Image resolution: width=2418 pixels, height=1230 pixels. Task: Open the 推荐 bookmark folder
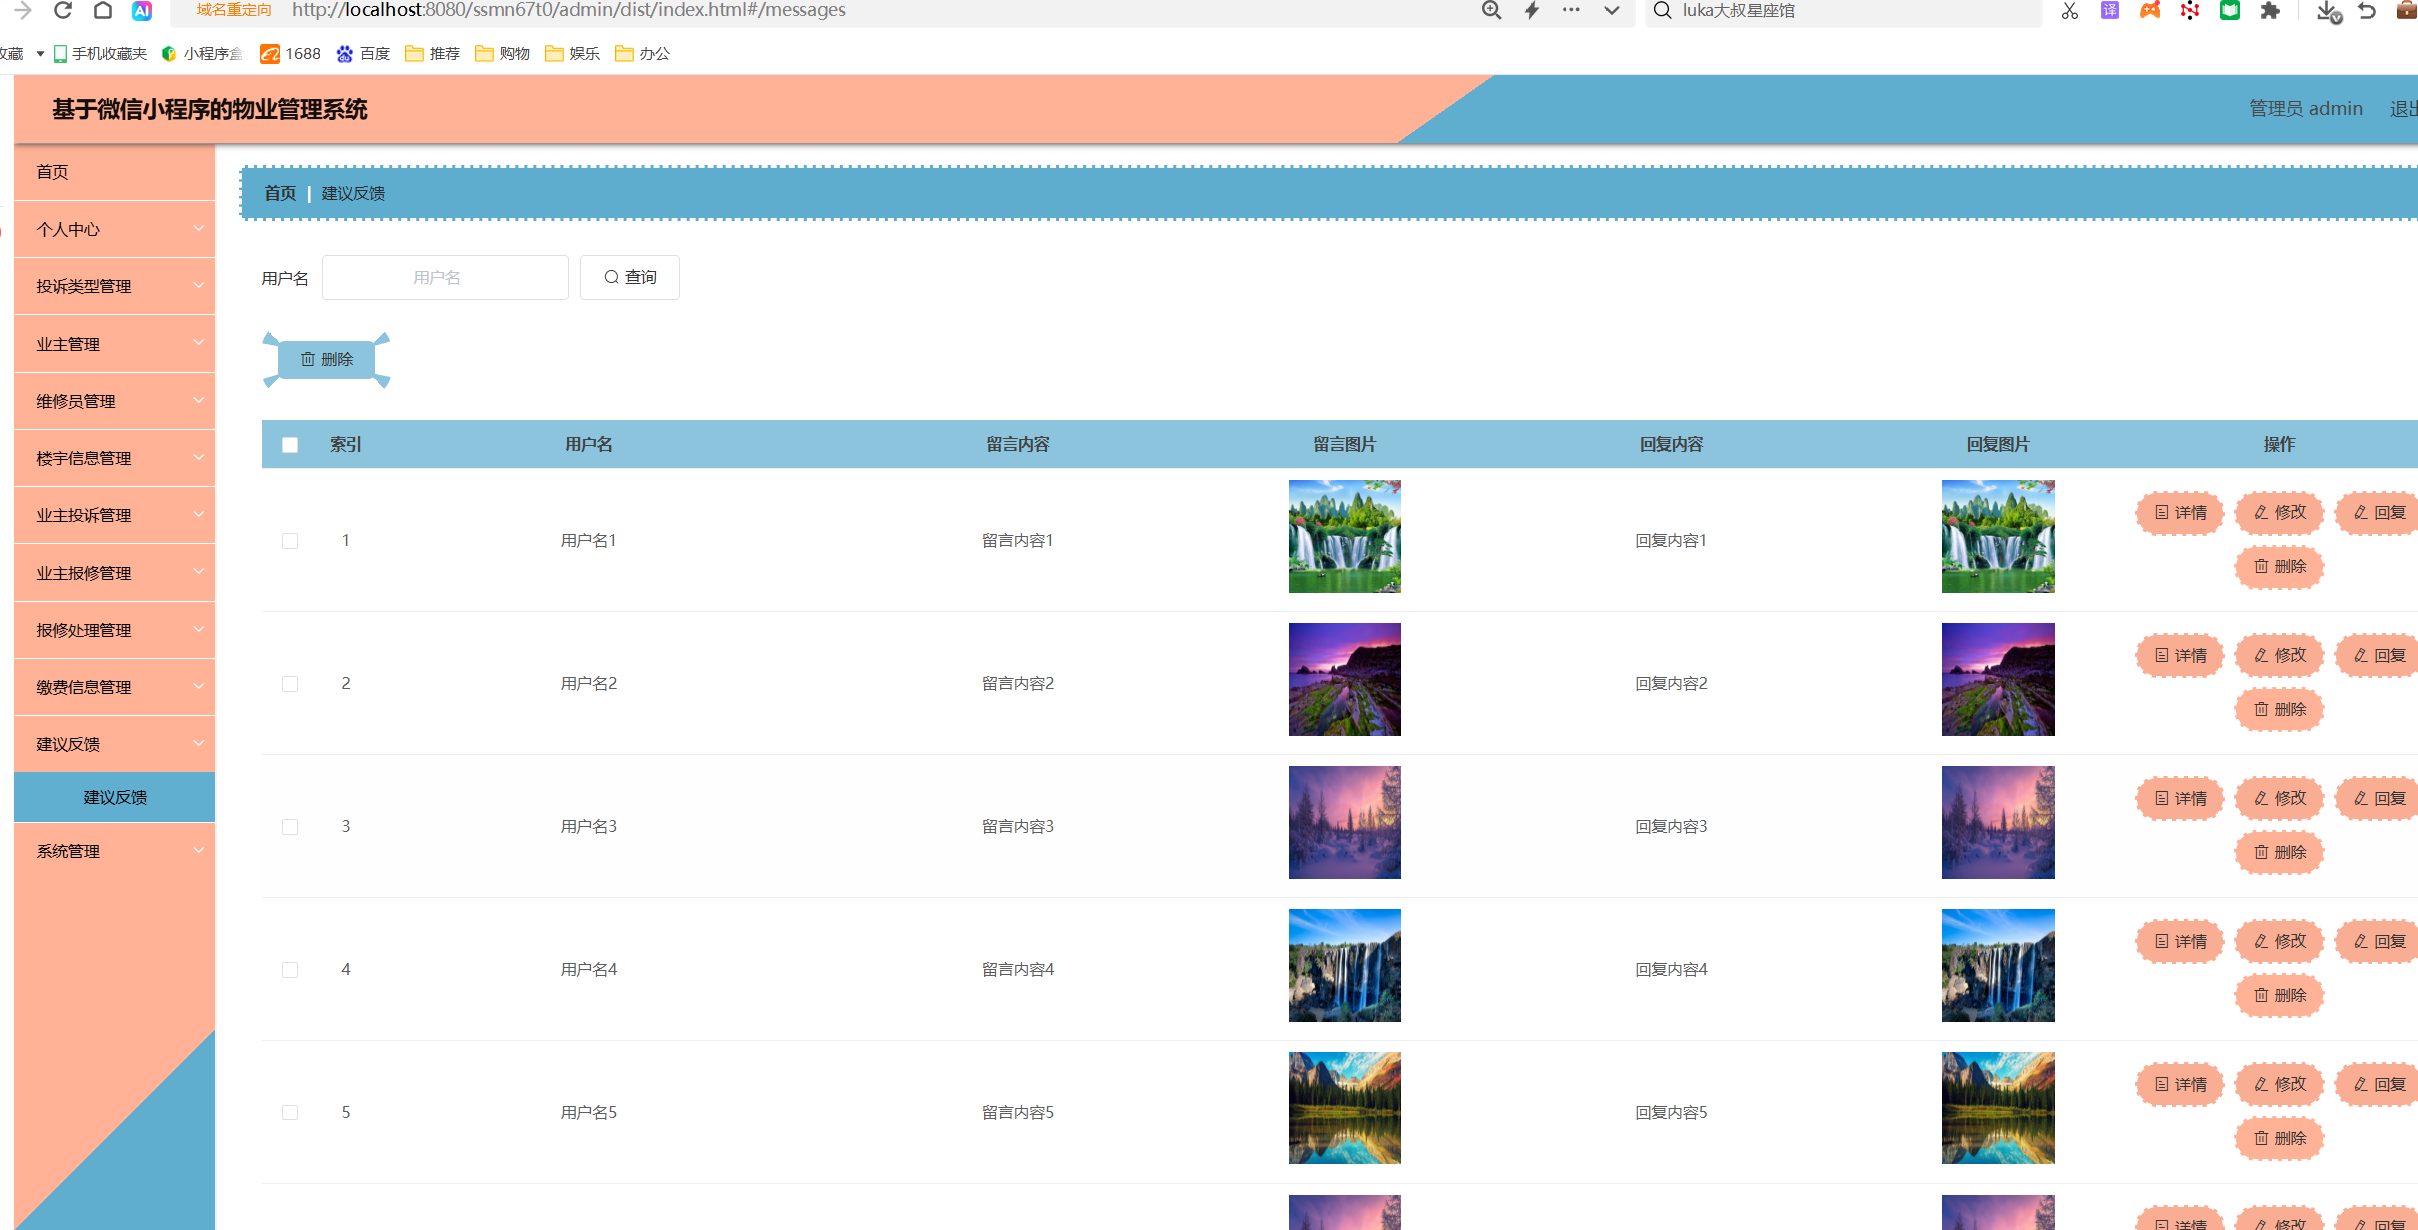tap(433, 54)
